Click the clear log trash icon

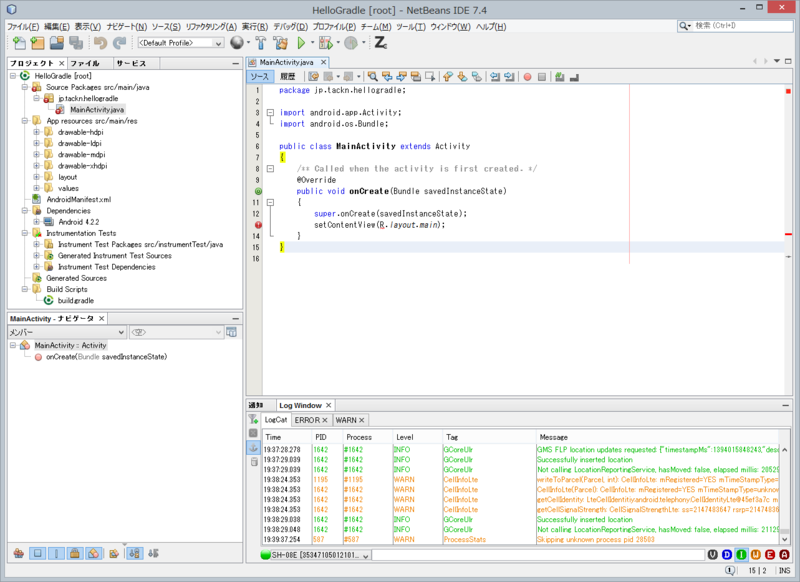[x=254, y=462]
